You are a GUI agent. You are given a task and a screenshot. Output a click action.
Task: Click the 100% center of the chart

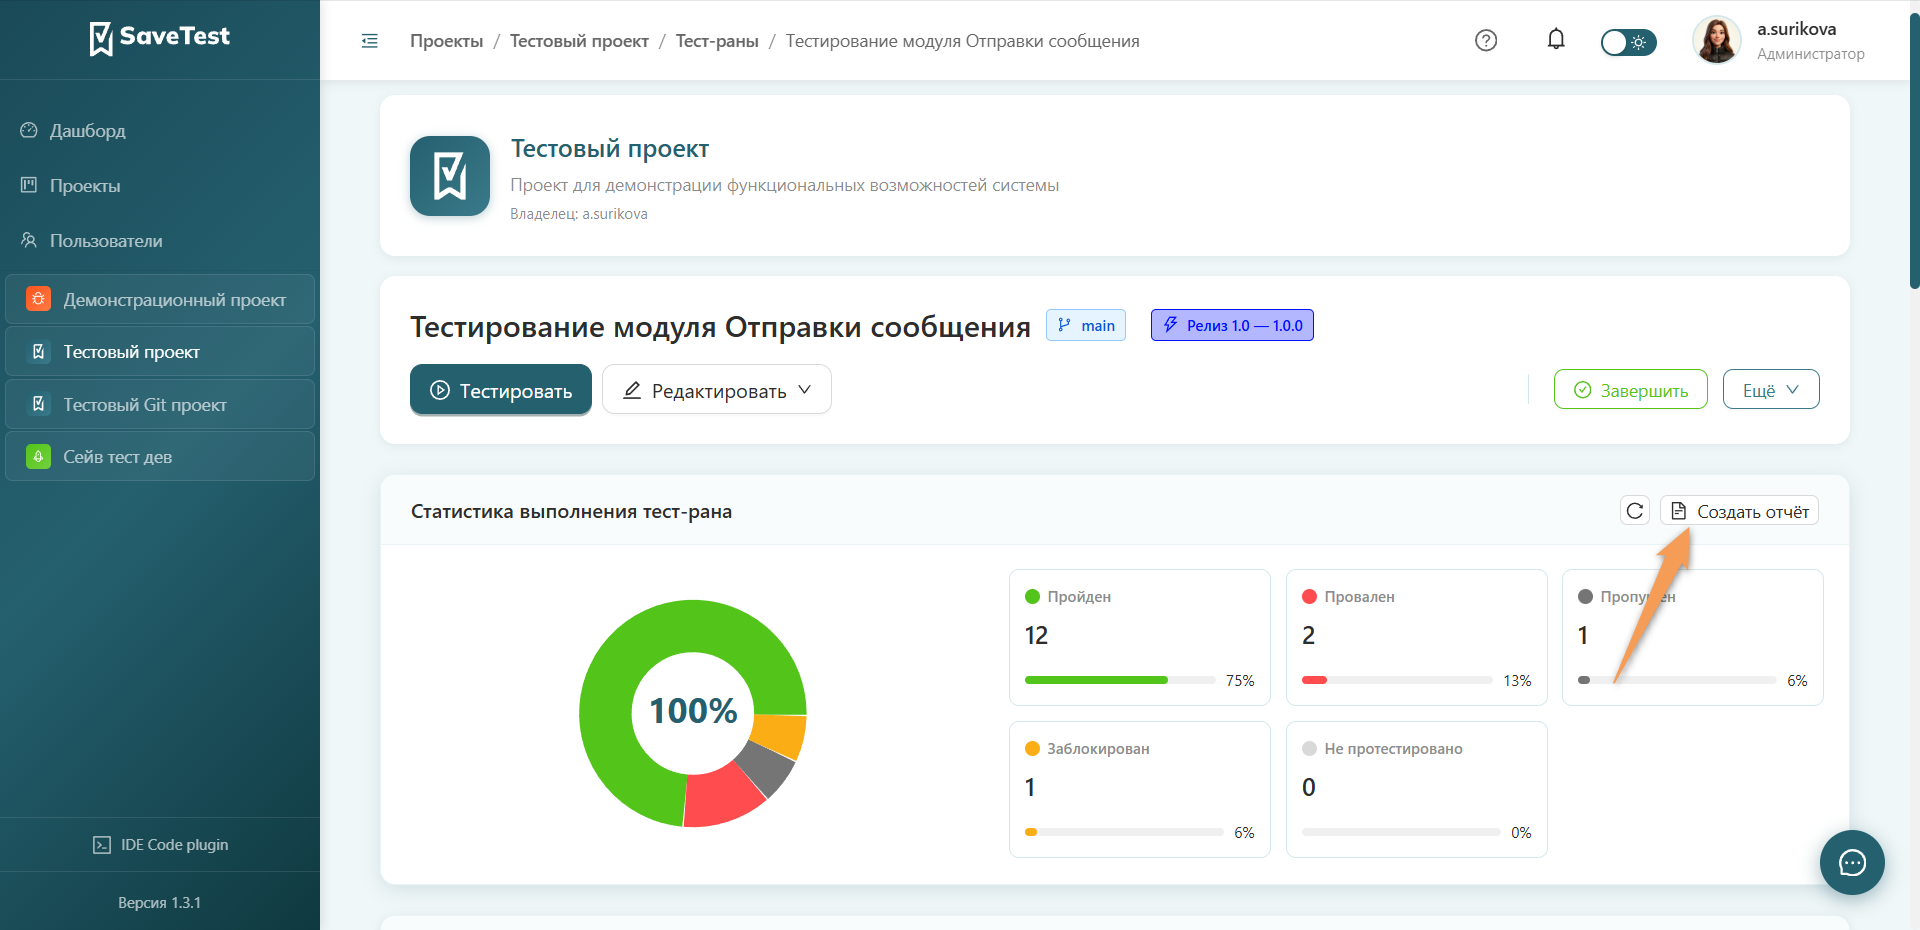[x=693, y=711]
